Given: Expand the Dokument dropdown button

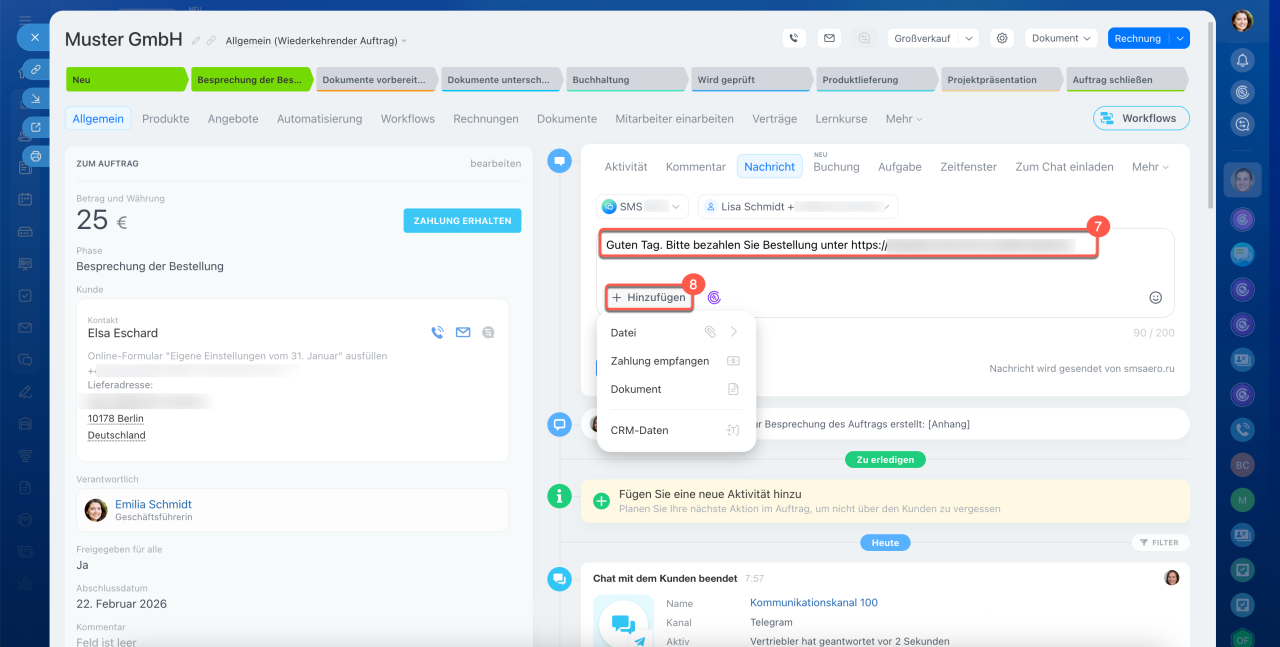Looking at the screenshot, I should [x=1061, y=38].
